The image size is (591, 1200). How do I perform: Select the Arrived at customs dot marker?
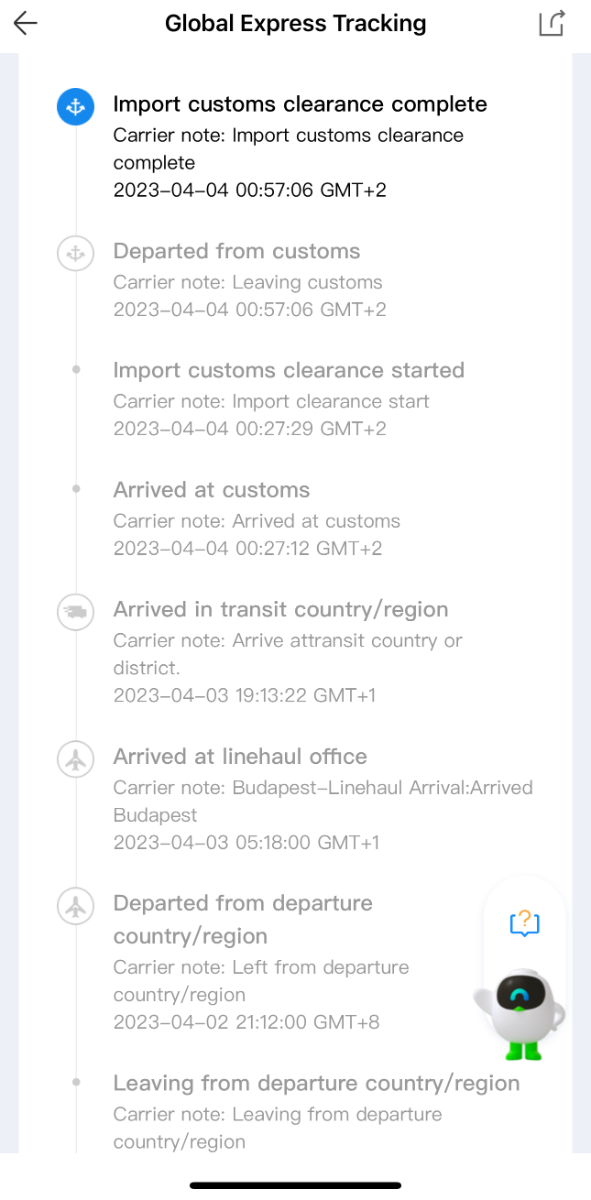[76, 490]
